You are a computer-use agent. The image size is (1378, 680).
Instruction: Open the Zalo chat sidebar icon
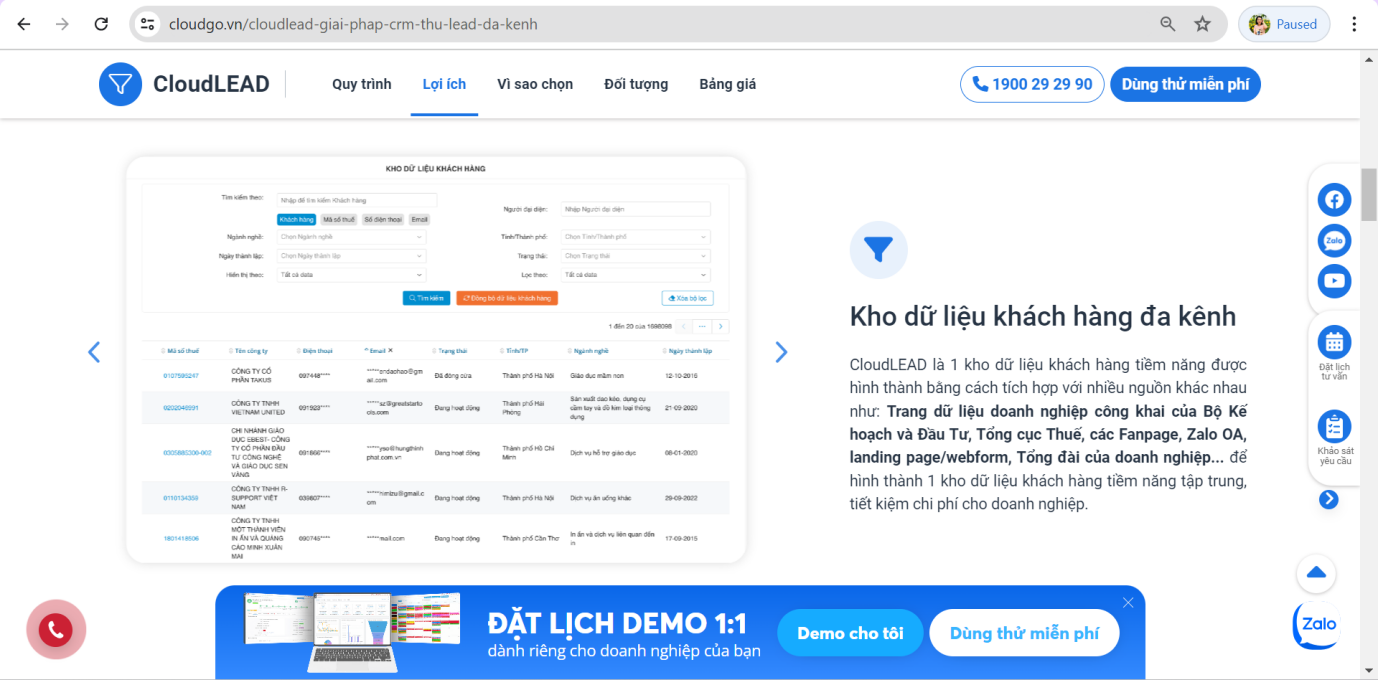pos(1334,241)
